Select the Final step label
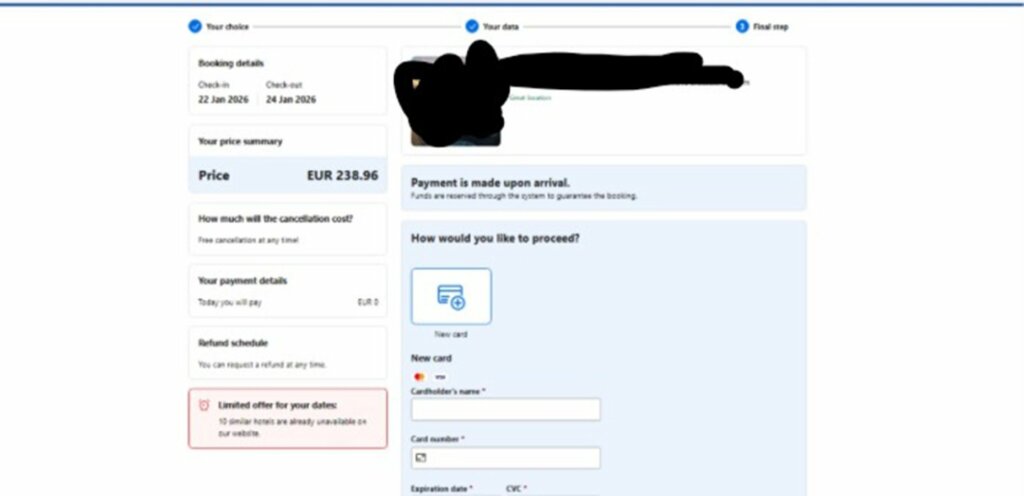1024x496 pixels. coord(771,27)
